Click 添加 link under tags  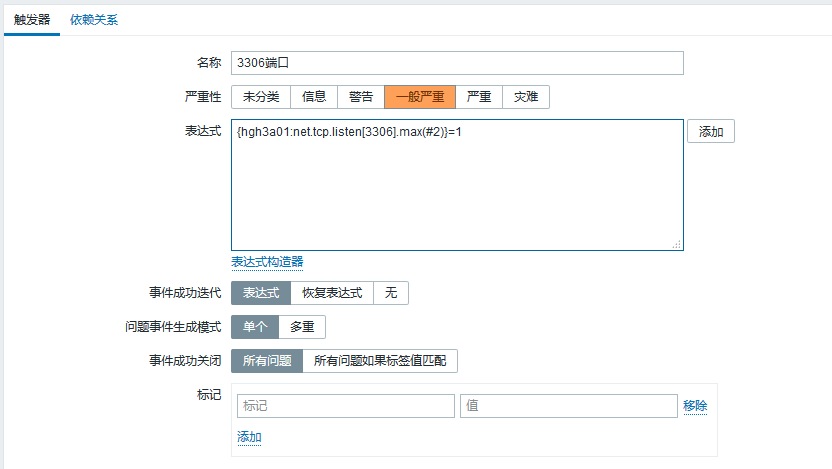[249, 437]
